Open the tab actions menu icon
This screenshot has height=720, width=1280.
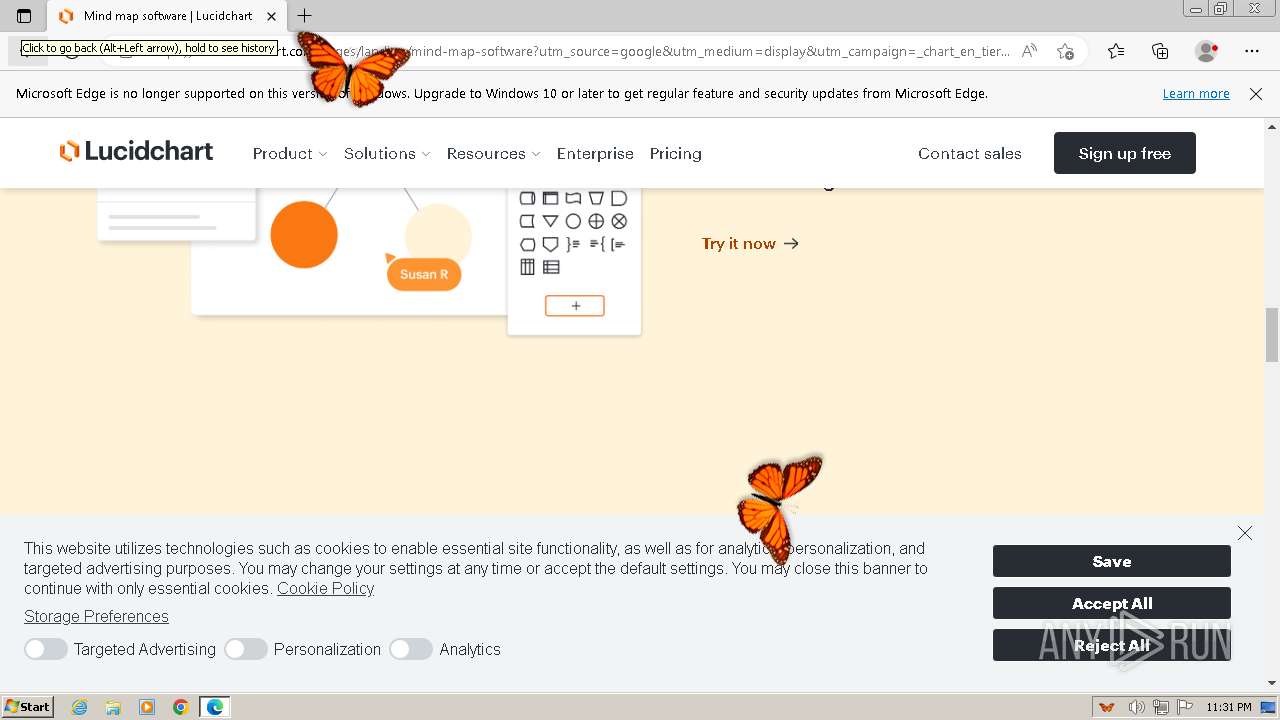24,16
